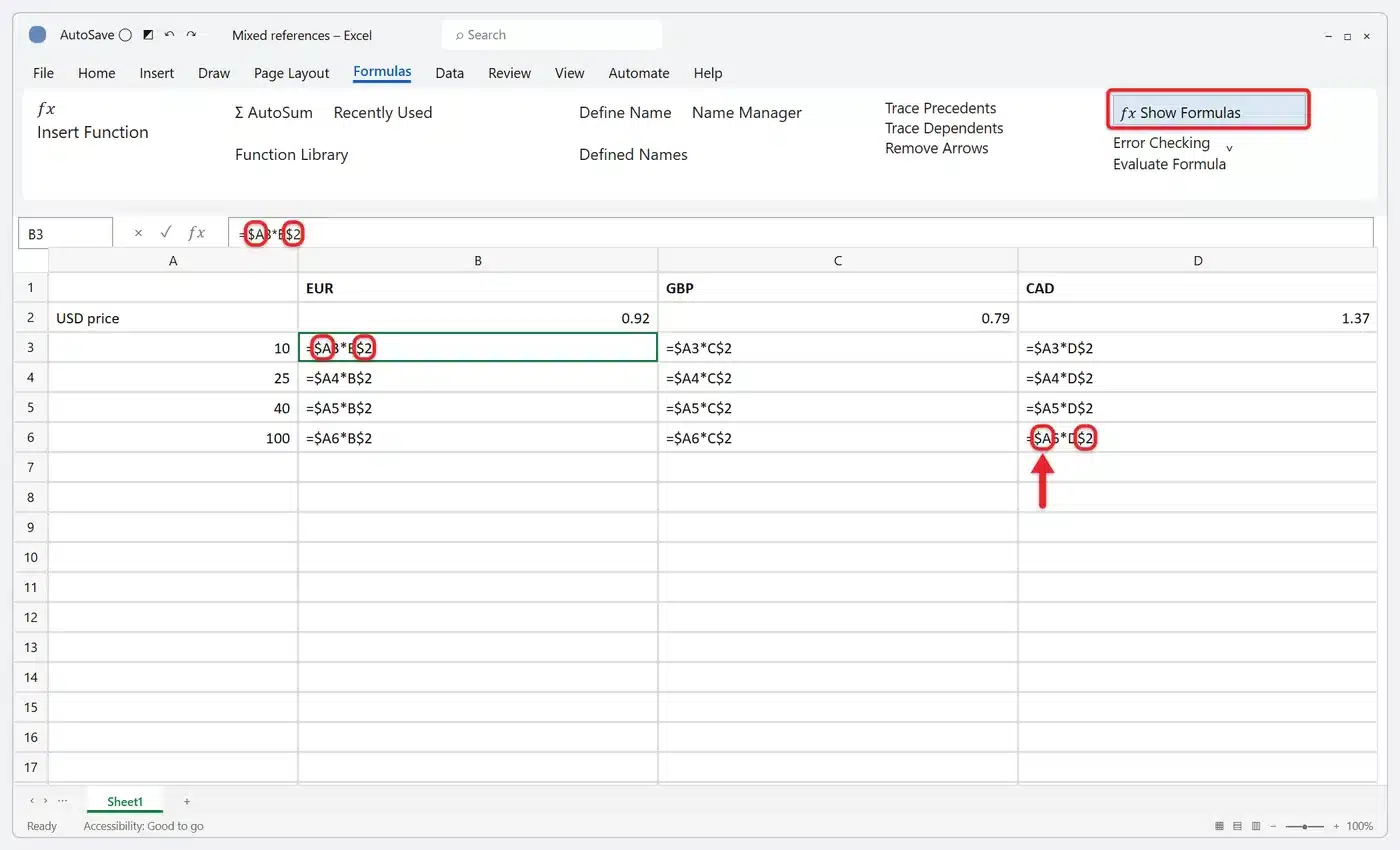Click inside the formula bar
1400x850 pixels.
[x=800, y=233]
